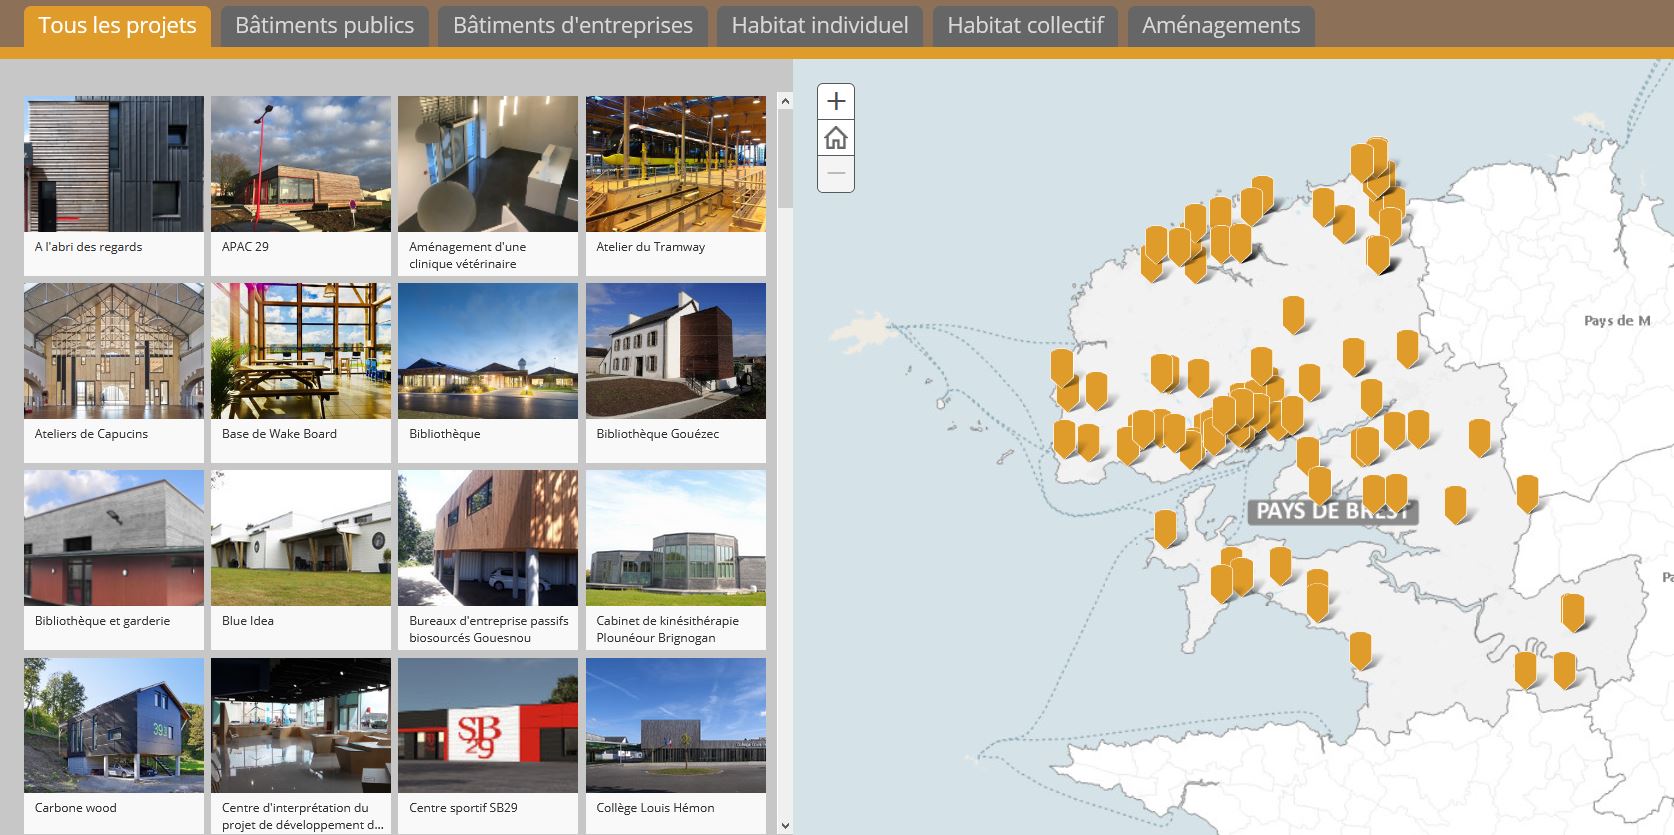This screenshot has height=835, width=1674.
Task: Select the Tous les projets tab
Action: click(x=117, y=26)
